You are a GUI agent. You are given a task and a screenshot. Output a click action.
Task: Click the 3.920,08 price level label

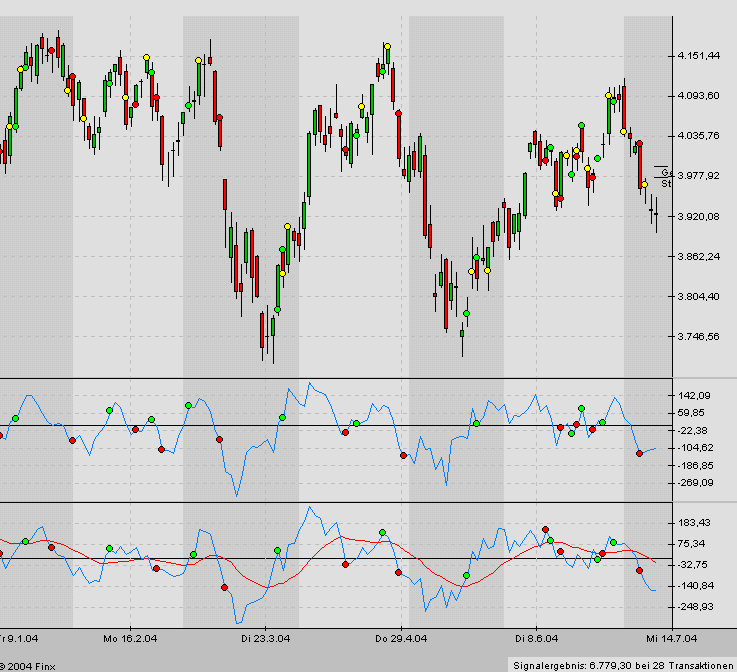tap(699, 216)
